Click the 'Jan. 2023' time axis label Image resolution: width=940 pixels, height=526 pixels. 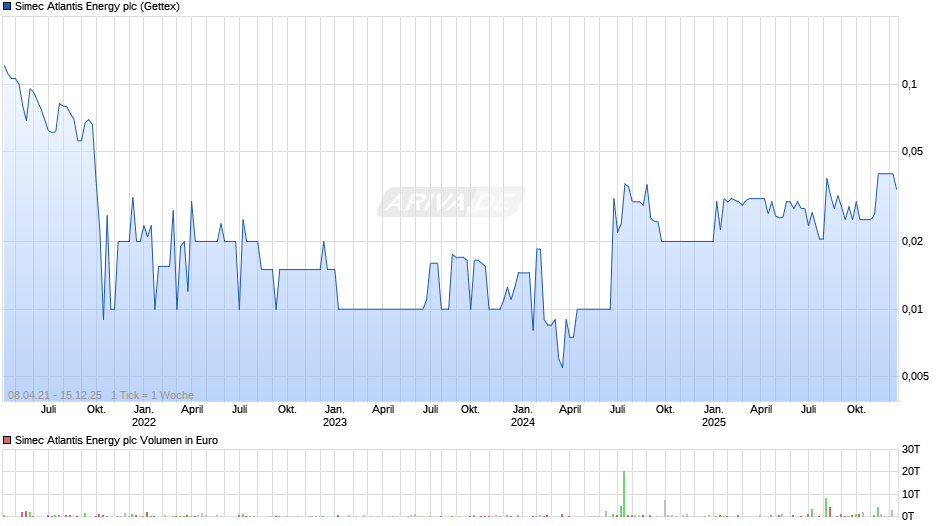point(335,416)
